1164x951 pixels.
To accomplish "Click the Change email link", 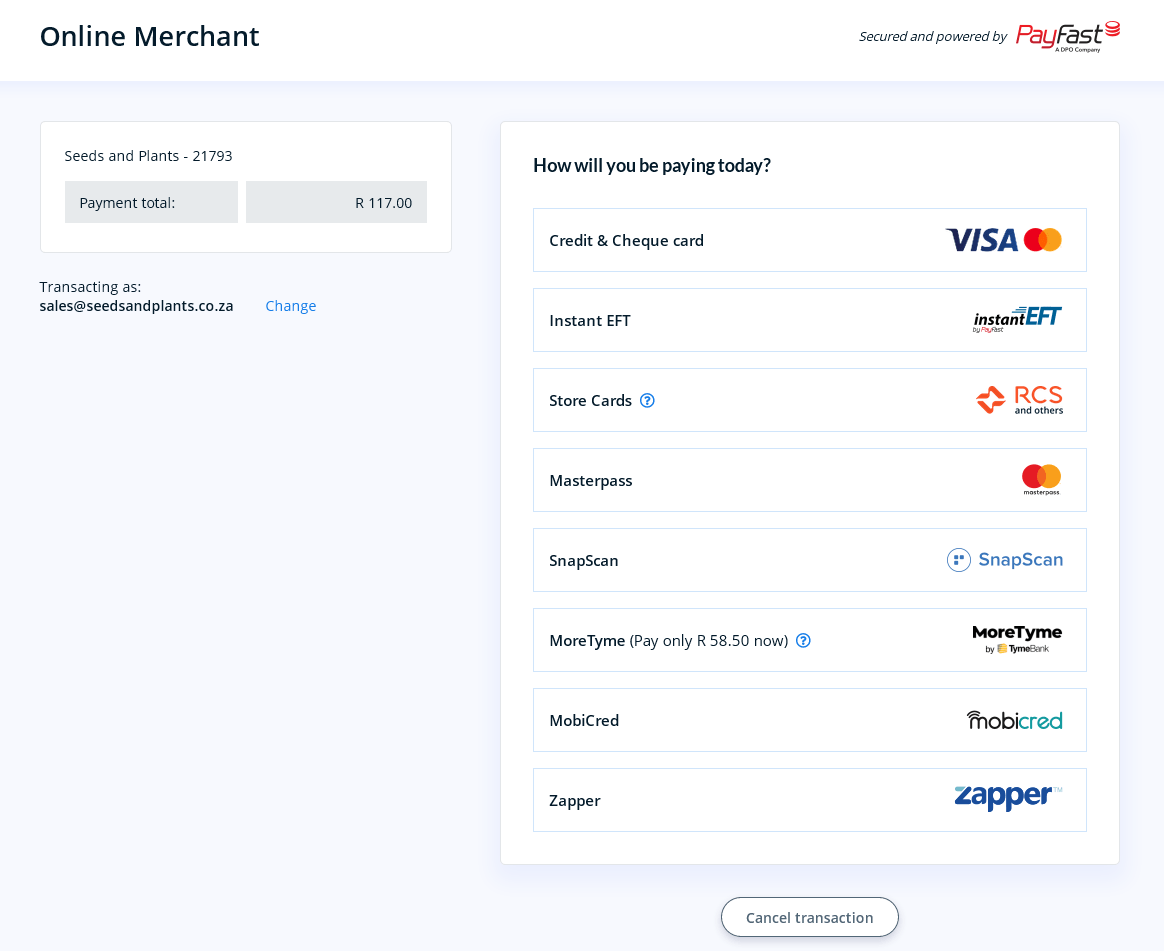I will coord(290,306).
